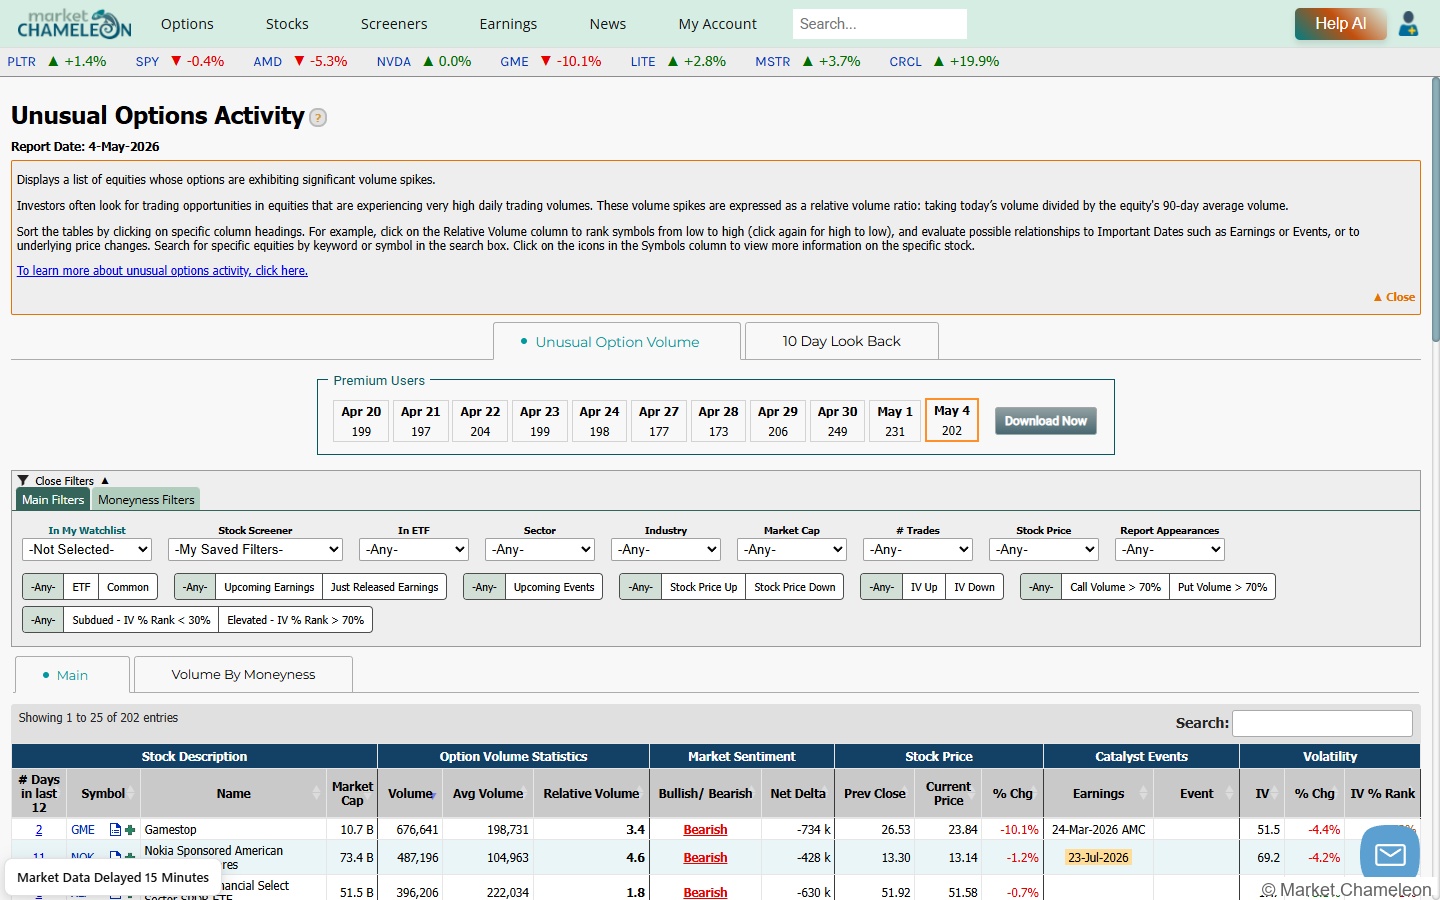Select the May 1 report date
The height and width of the screenshot is (900, 1440).
click(895, 421)
